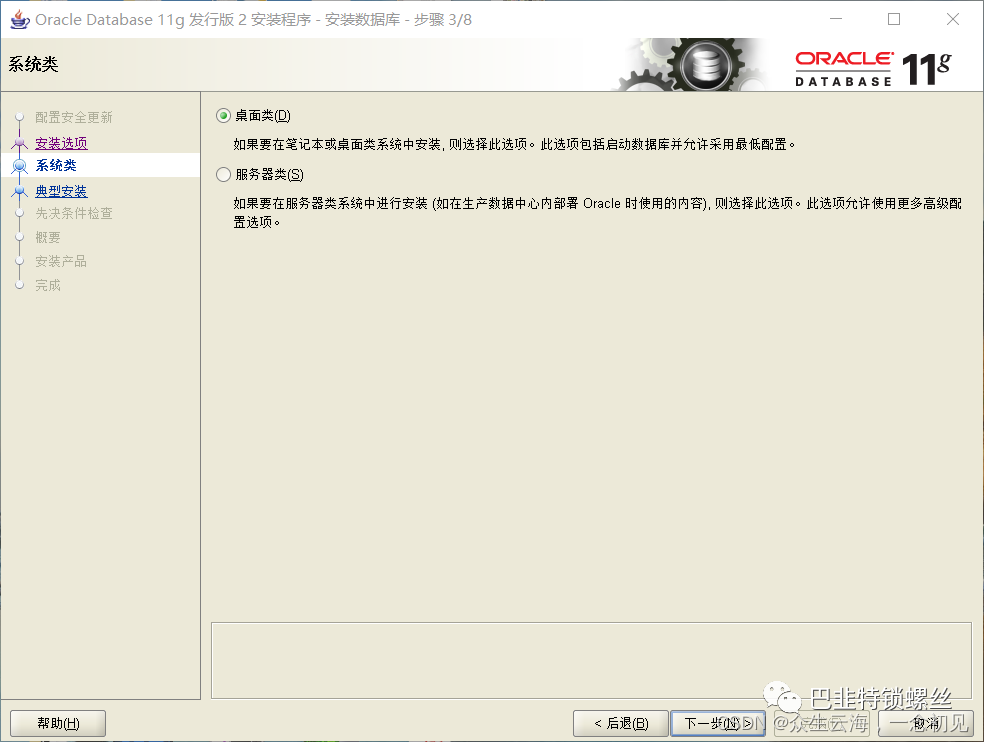Click the 概要 step text
Screen dimensions: 984x742
[x=48, y=237]
